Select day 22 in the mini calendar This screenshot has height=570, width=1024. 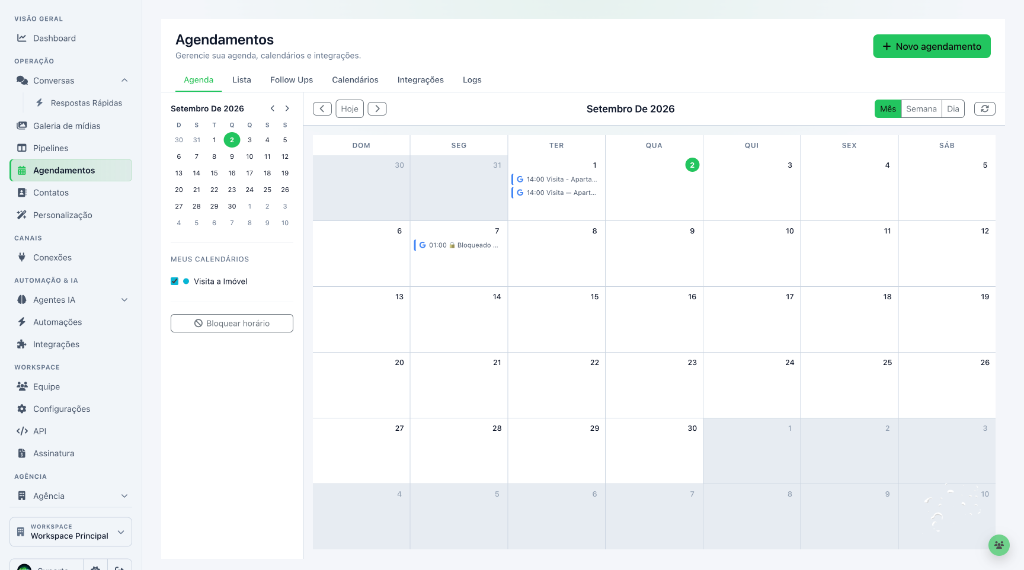(x=214, y=189)
